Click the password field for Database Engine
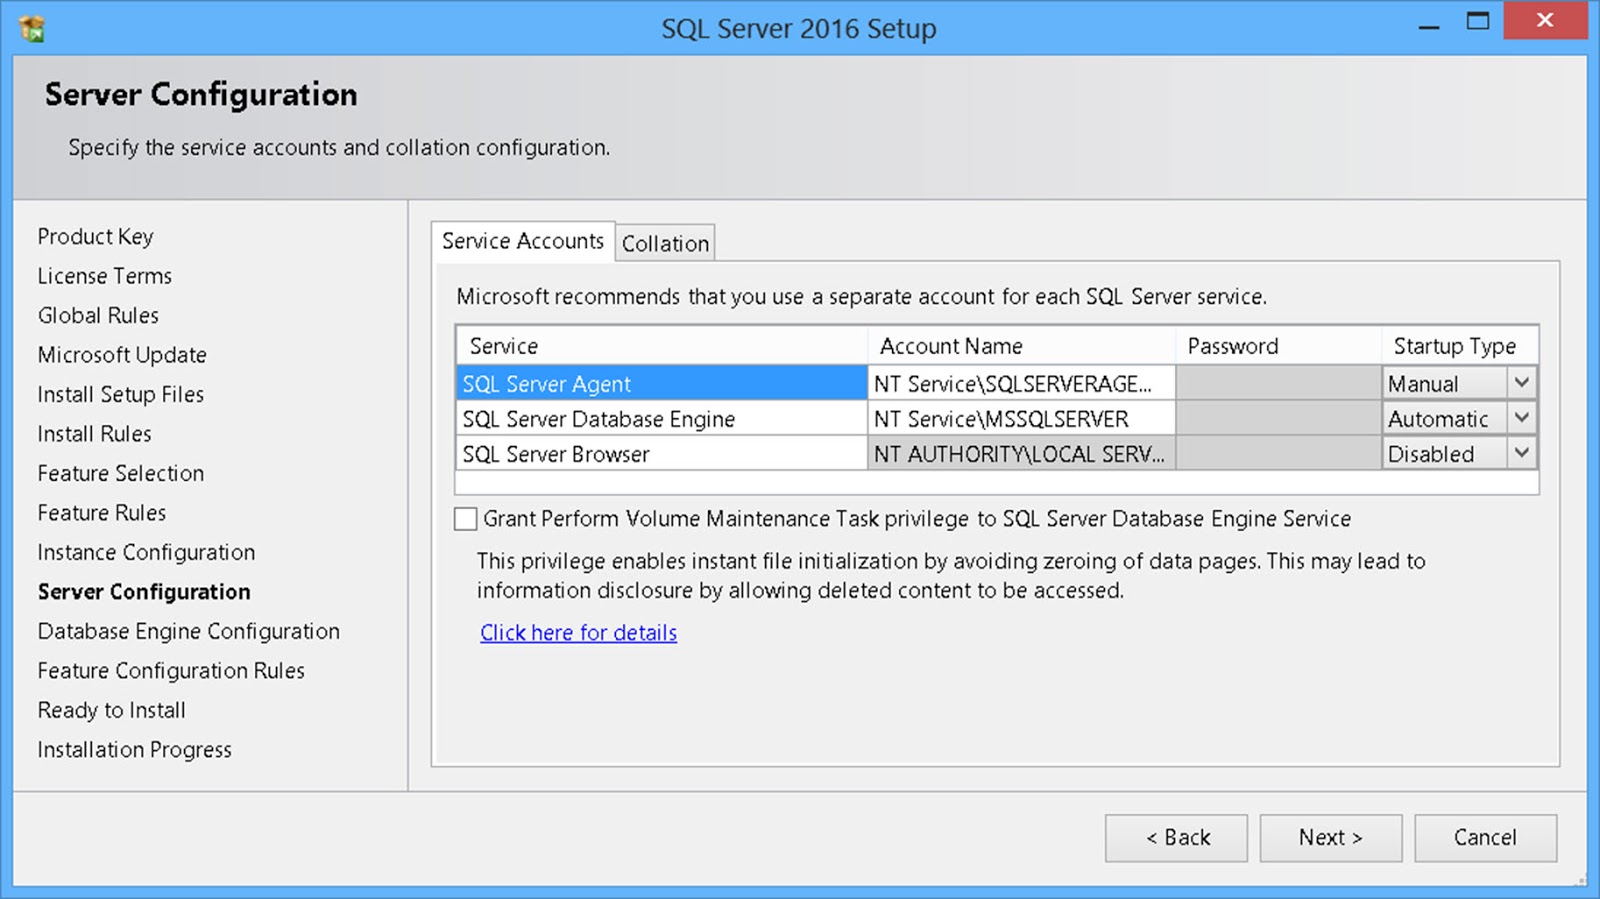Image resolution: width=1600 pixels, height=899 pixels. coord(1278,418)
